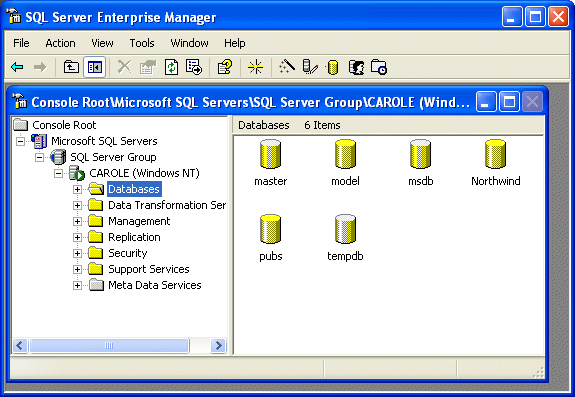Open the View menu
This screenshot has width=575, height=397.
[102, 43]
